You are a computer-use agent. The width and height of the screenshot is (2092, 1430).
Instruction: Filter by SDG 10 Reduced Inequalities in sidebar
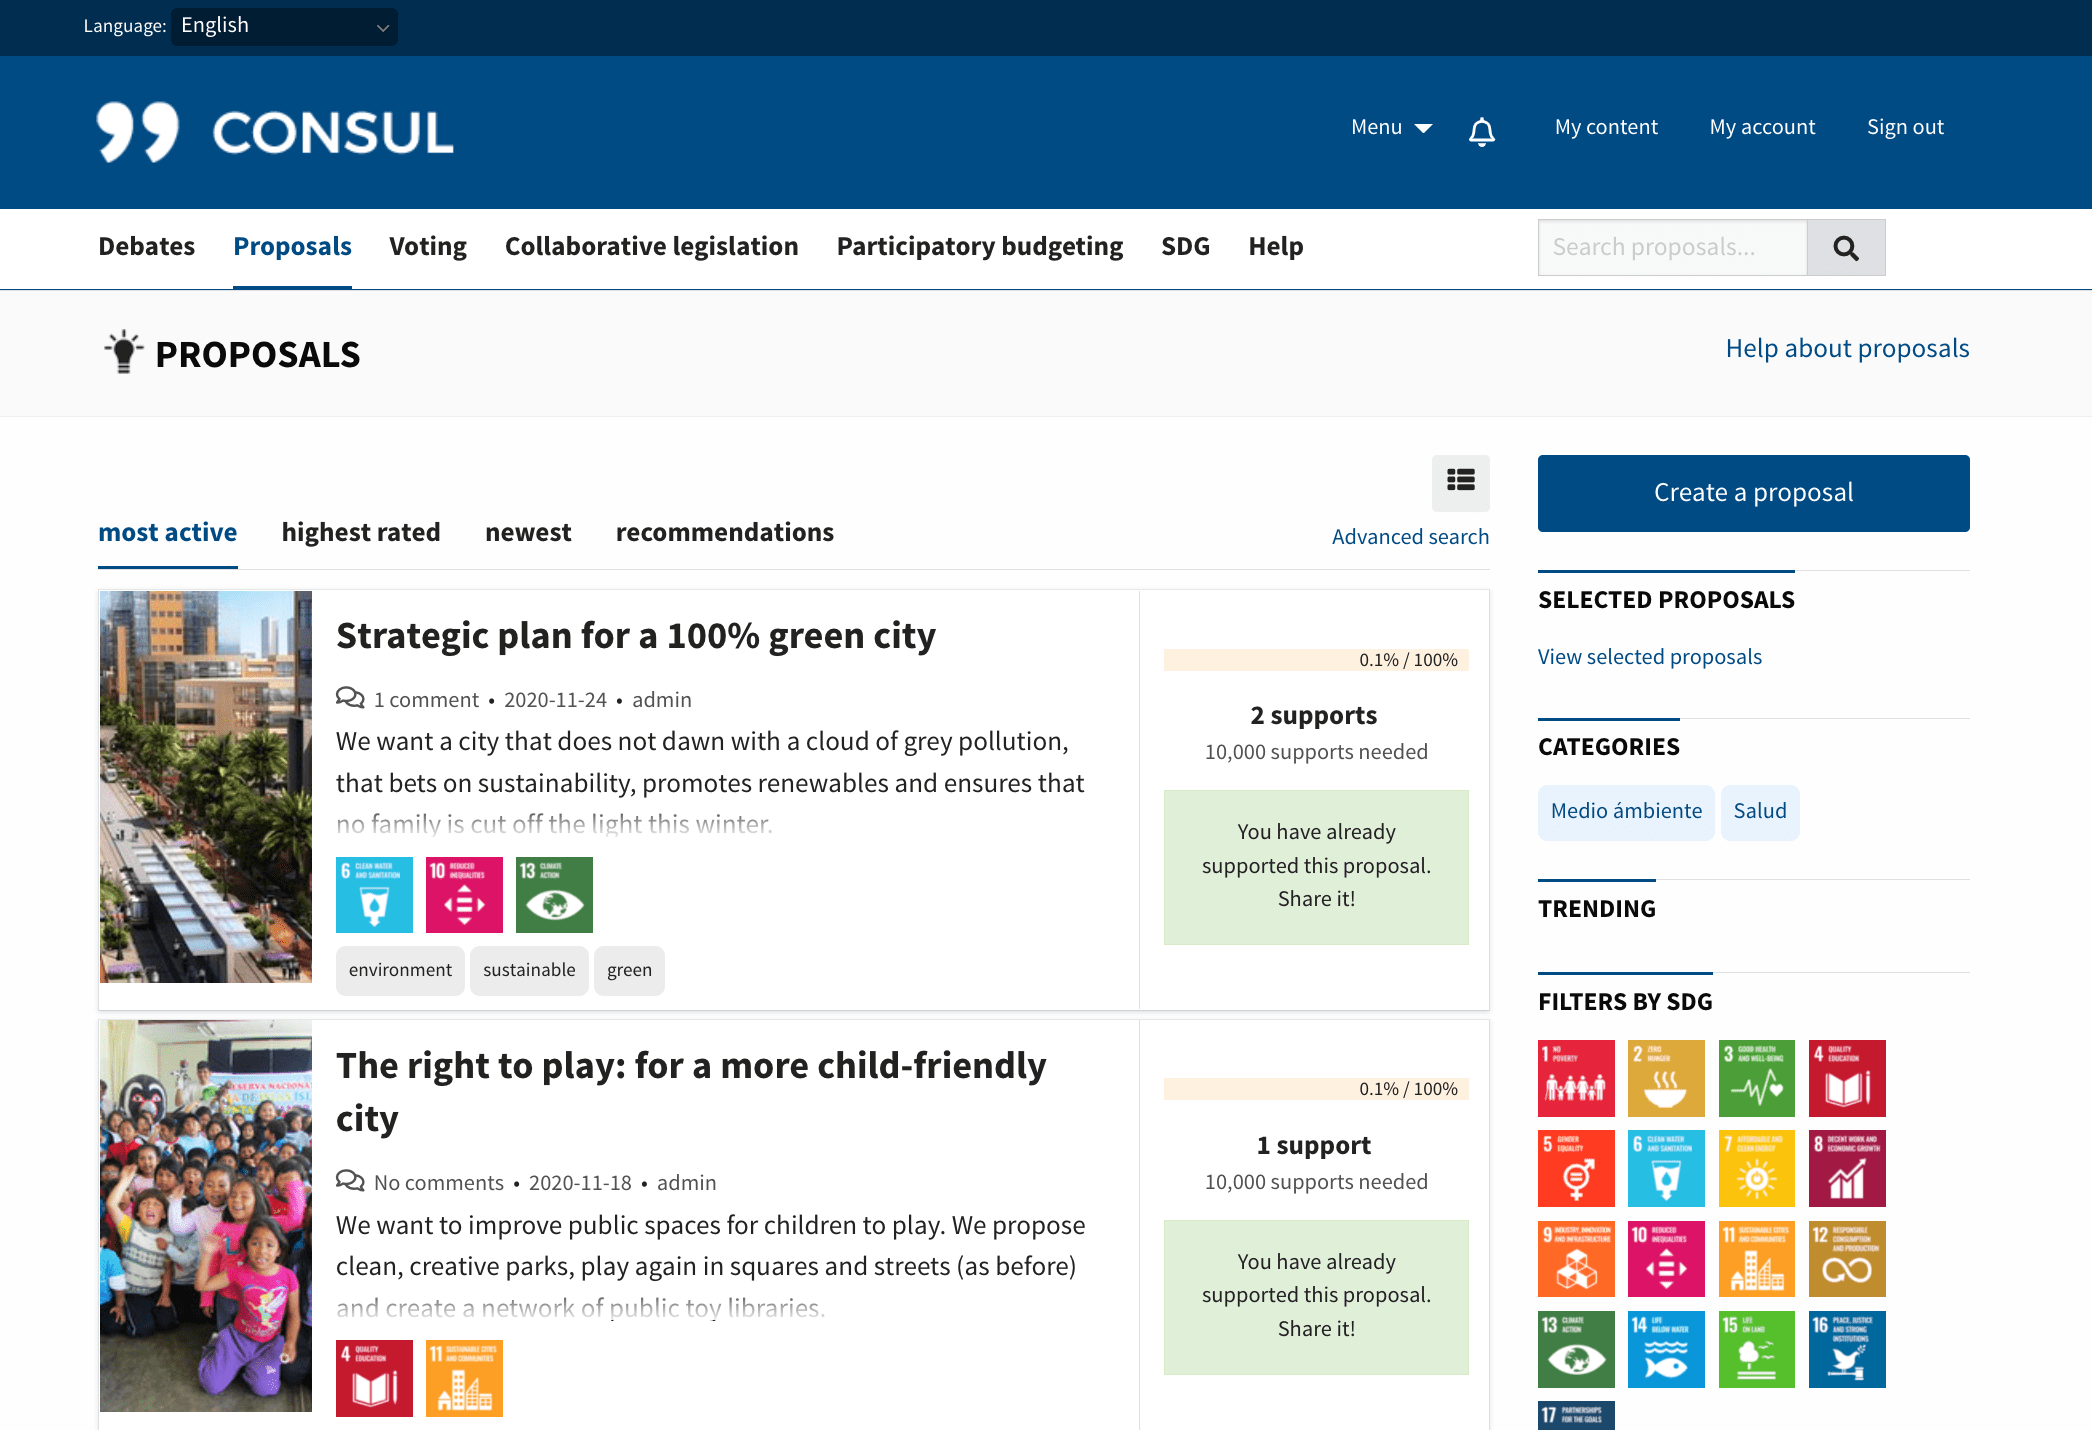(x=1666, y=1259)
